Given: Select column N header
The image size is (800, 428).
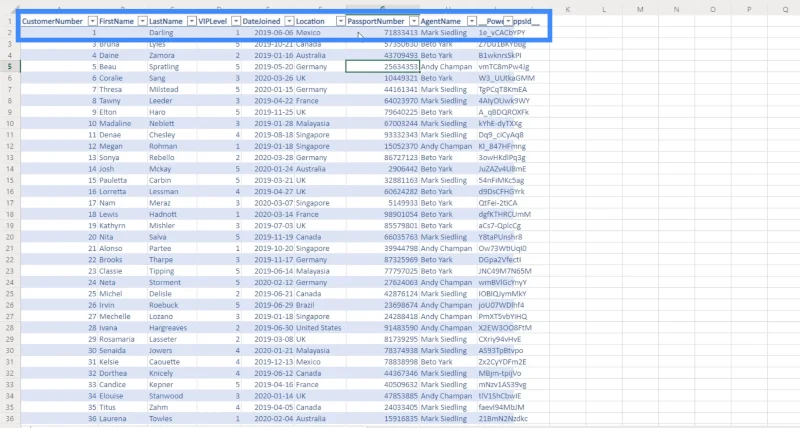Looking at the screenshot, I should tap(677, 9).
